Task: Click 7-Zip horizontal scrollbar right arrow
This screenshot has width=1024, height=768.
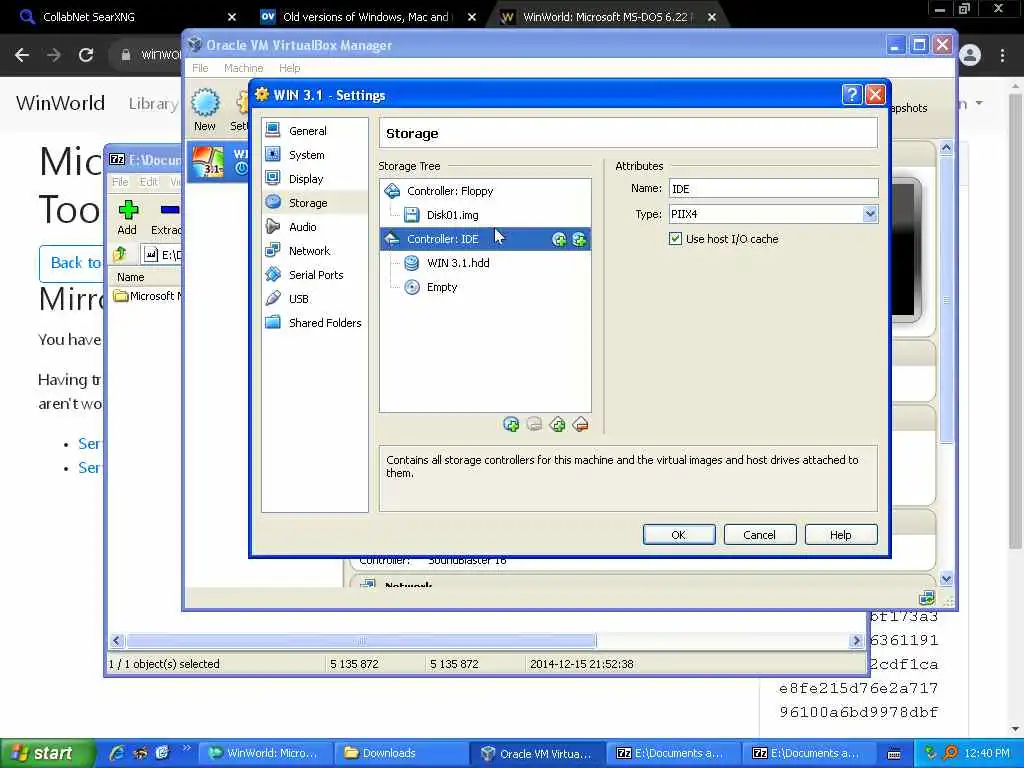Action: pyautogui.click(x=856, y=641)
